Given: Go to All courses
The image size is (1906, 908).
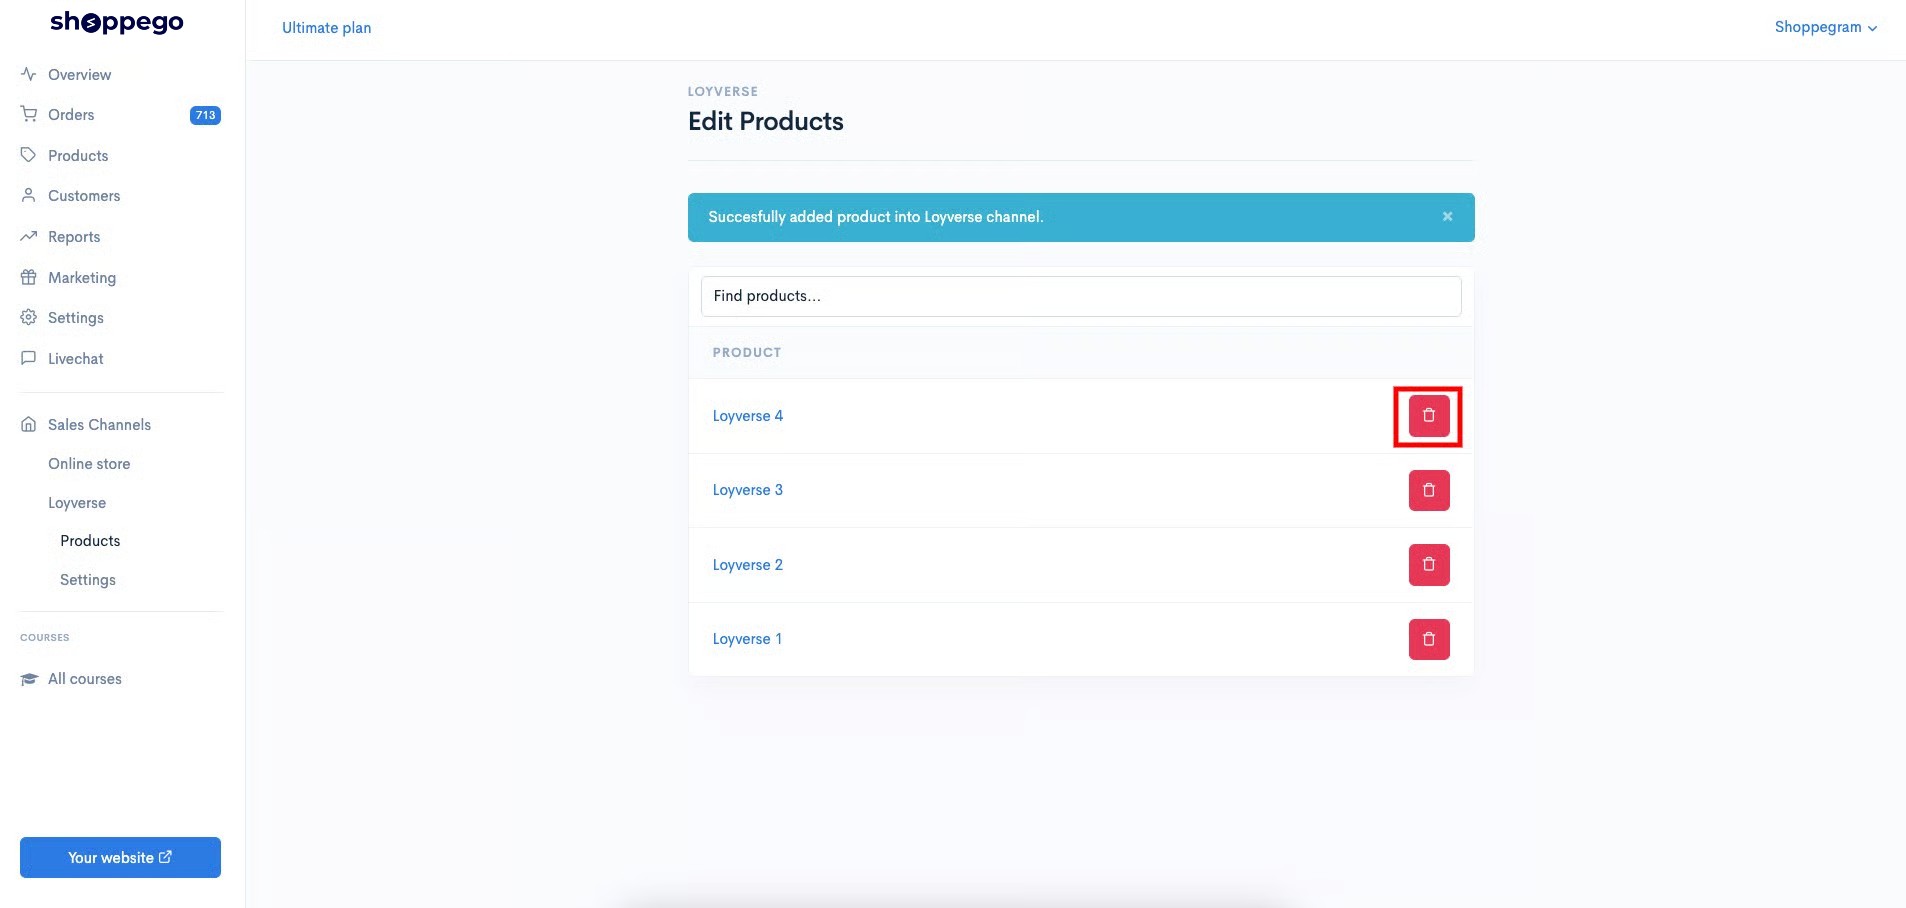Looking at the screenshot, I should [x=85, y=679].
